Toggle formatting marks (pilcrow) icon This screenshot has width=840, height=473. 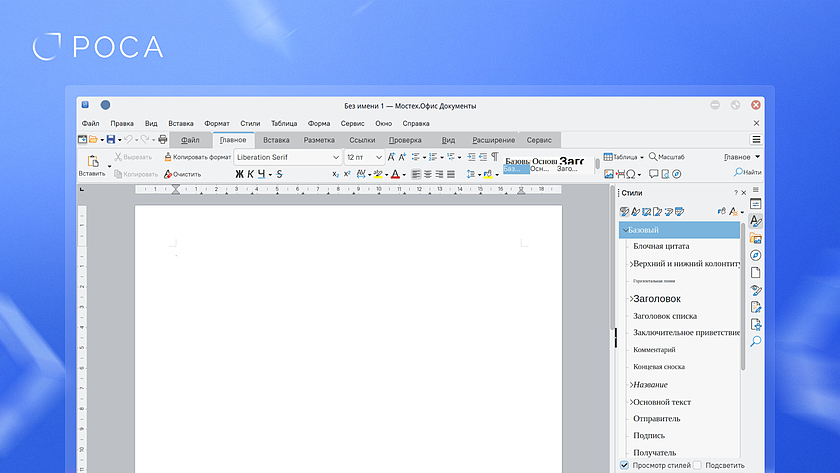pos(494,157)
